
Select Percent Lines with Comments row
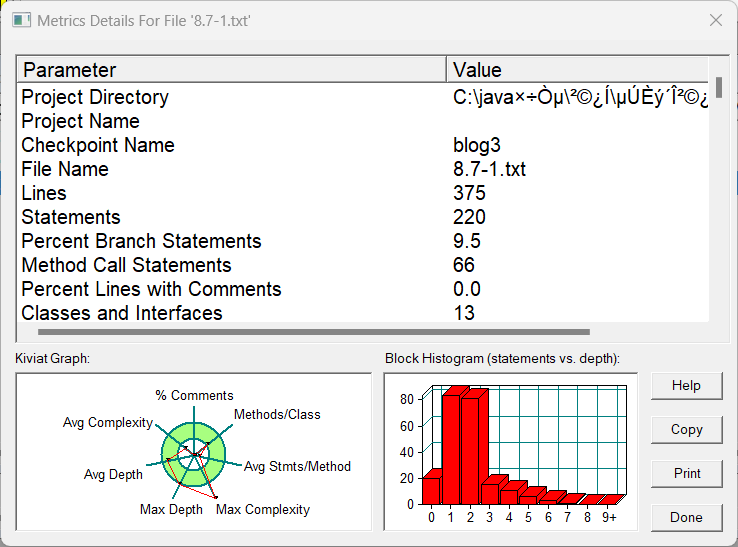point(362,290)
